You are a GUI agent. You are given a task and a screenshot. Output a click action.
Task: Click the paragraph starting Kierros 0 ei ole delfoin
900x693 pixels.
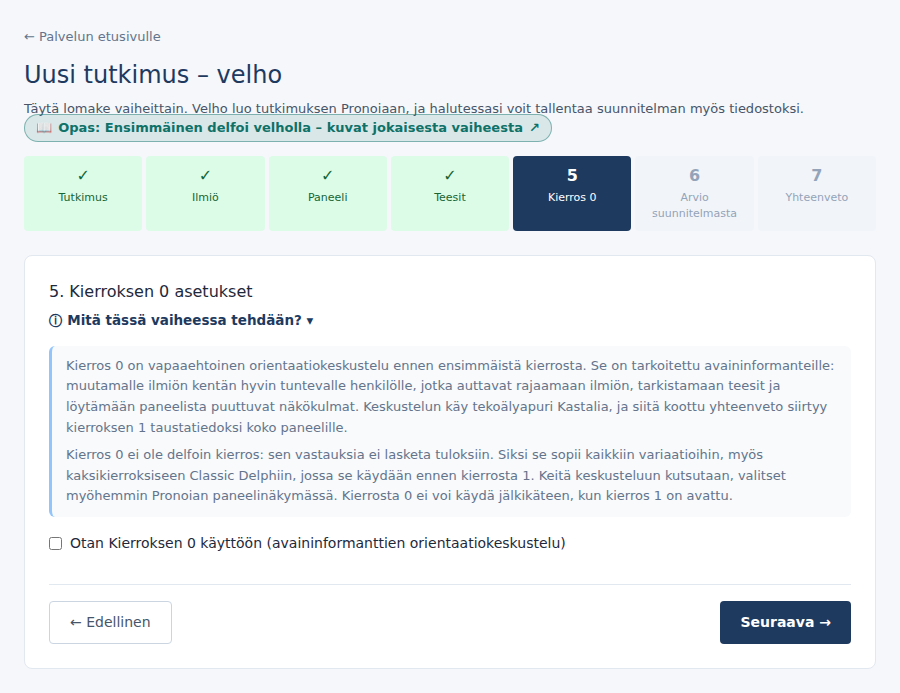pos(426,475)
